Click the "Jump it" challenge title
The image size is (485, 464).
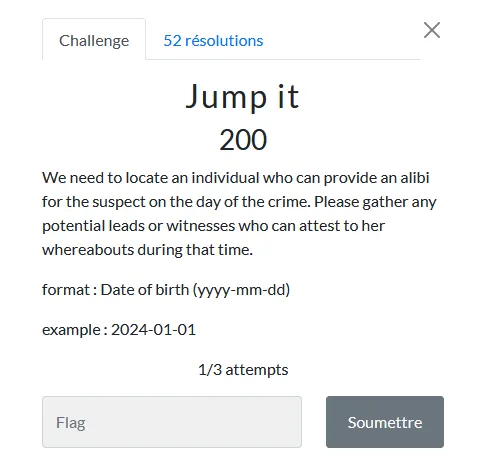242,97
